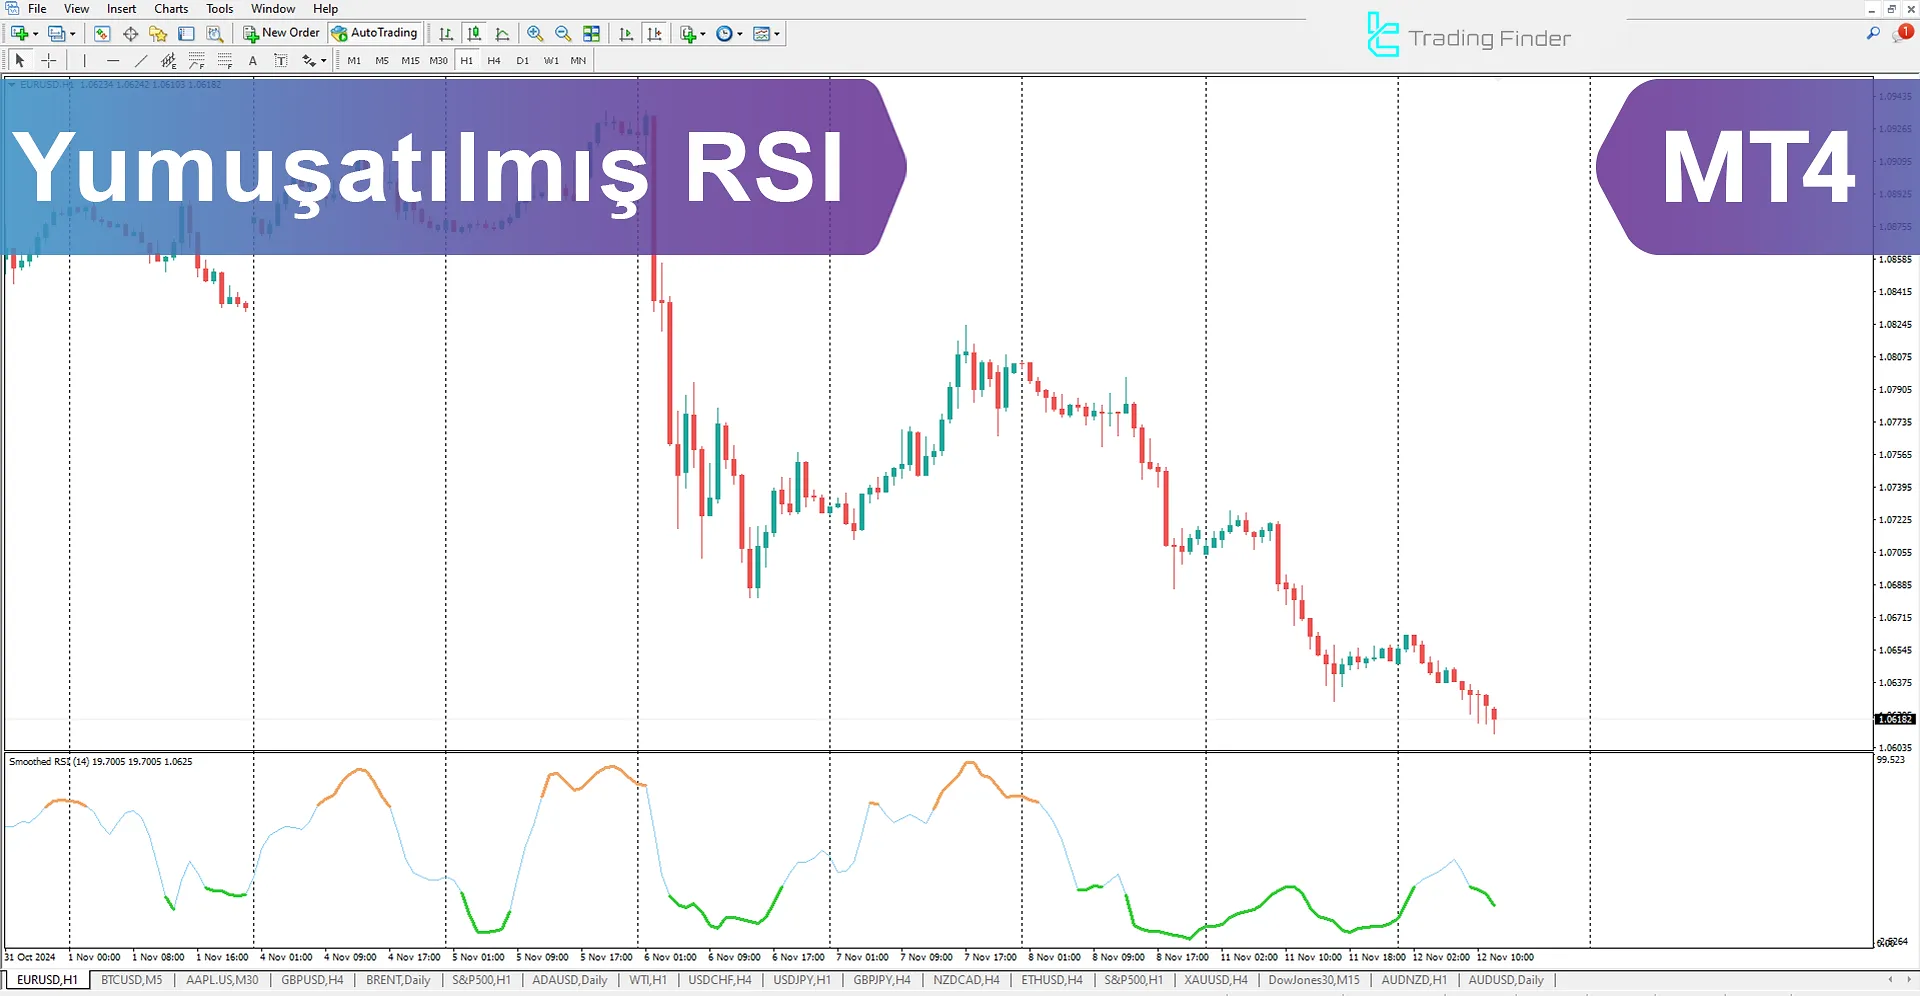Toggle the chart shift indicator

point(655,33)
